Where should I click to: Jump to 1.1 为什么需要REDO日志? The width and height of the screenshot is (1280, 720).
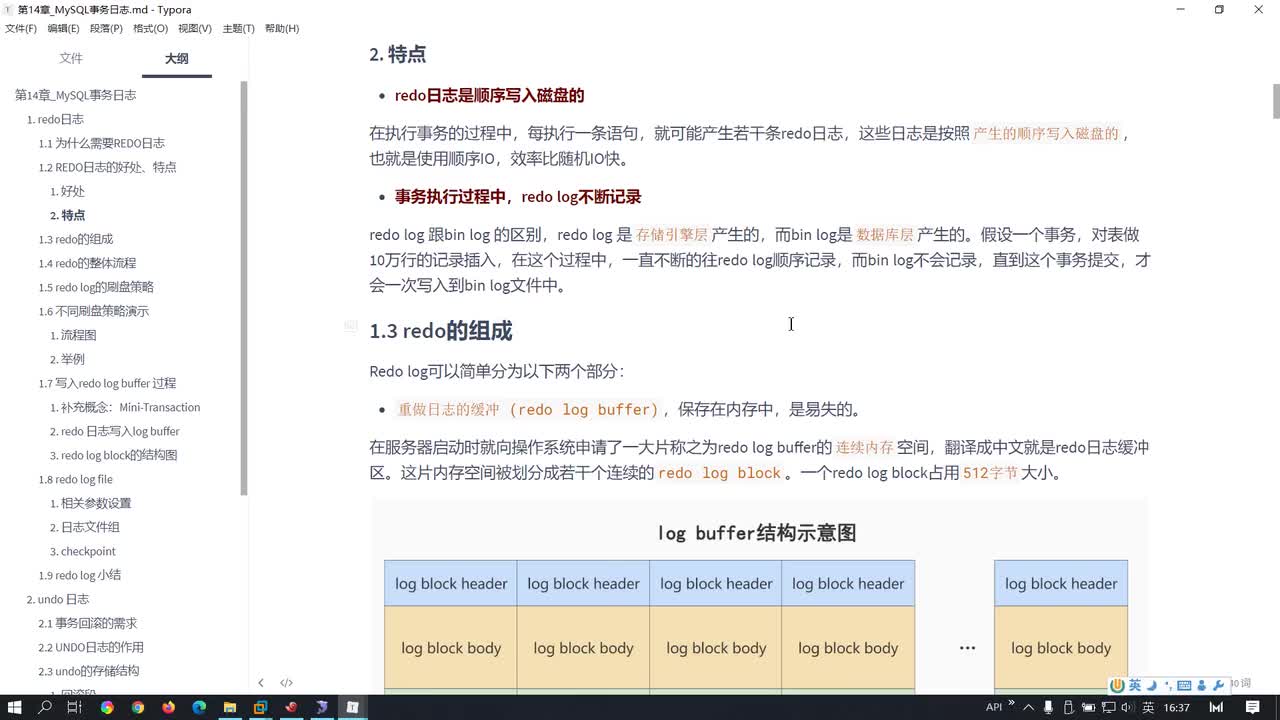click(x=101, y=143)
